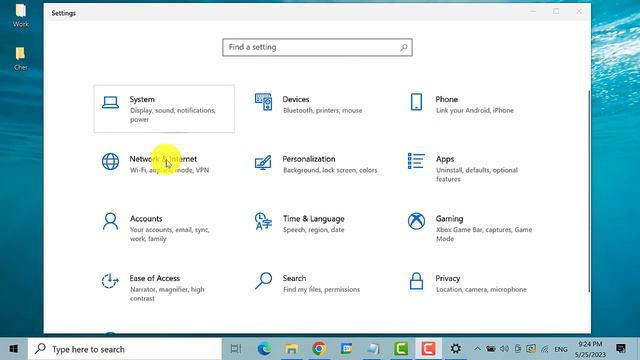Show hidden system tray icons
Image resolution: width=640 pixels, height=360 pixels.
(x=477, y=349)
